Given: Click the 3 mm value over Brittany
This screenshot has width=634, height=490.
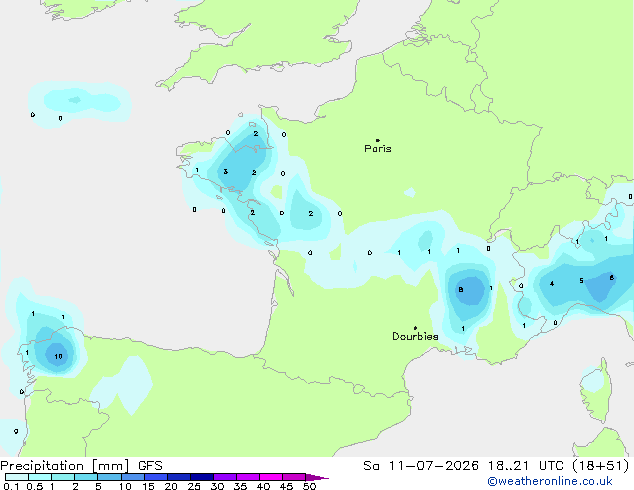Looking at the screenshot, I should (226, 171).
